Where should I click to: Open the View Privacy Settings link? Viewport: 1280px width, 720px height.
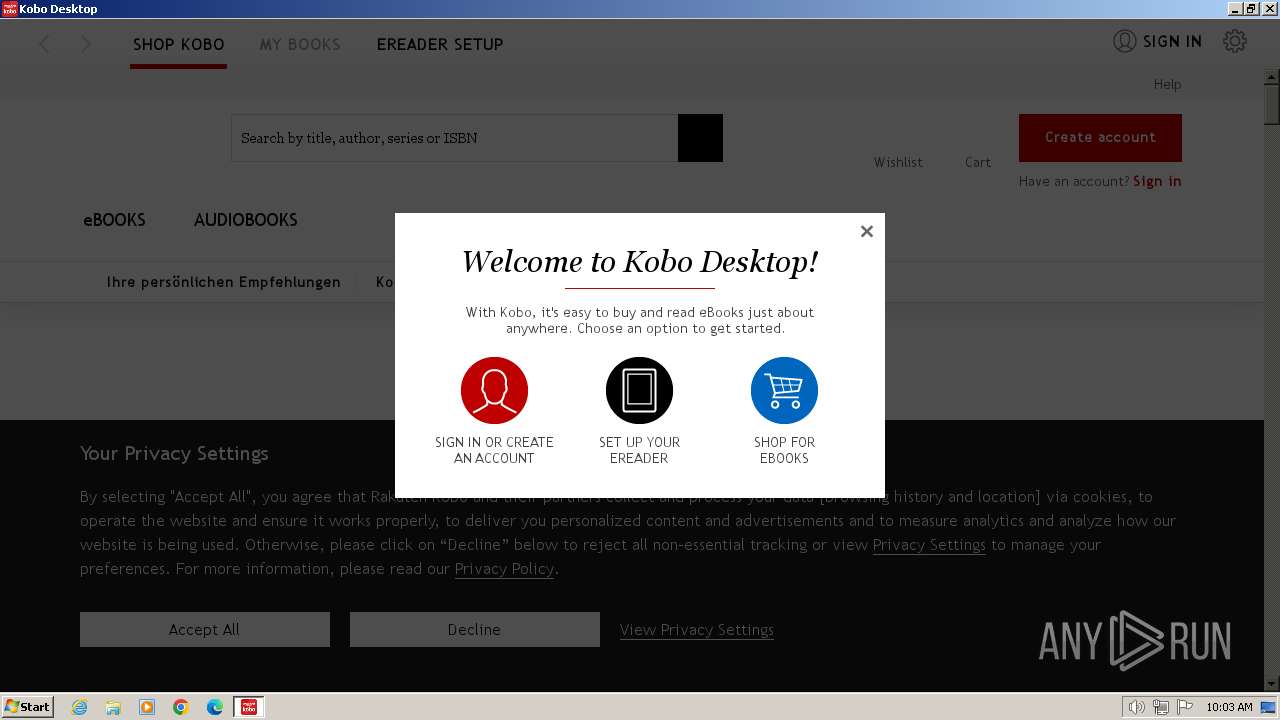tap(697, 629)
